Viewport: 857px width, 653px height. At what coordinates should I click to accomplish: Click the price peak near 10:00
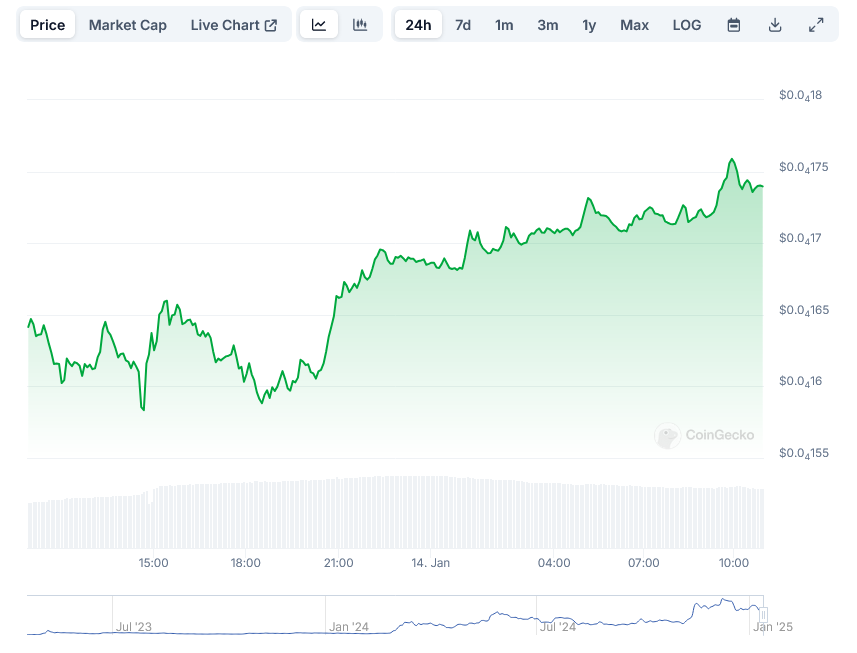click(732, 160)
